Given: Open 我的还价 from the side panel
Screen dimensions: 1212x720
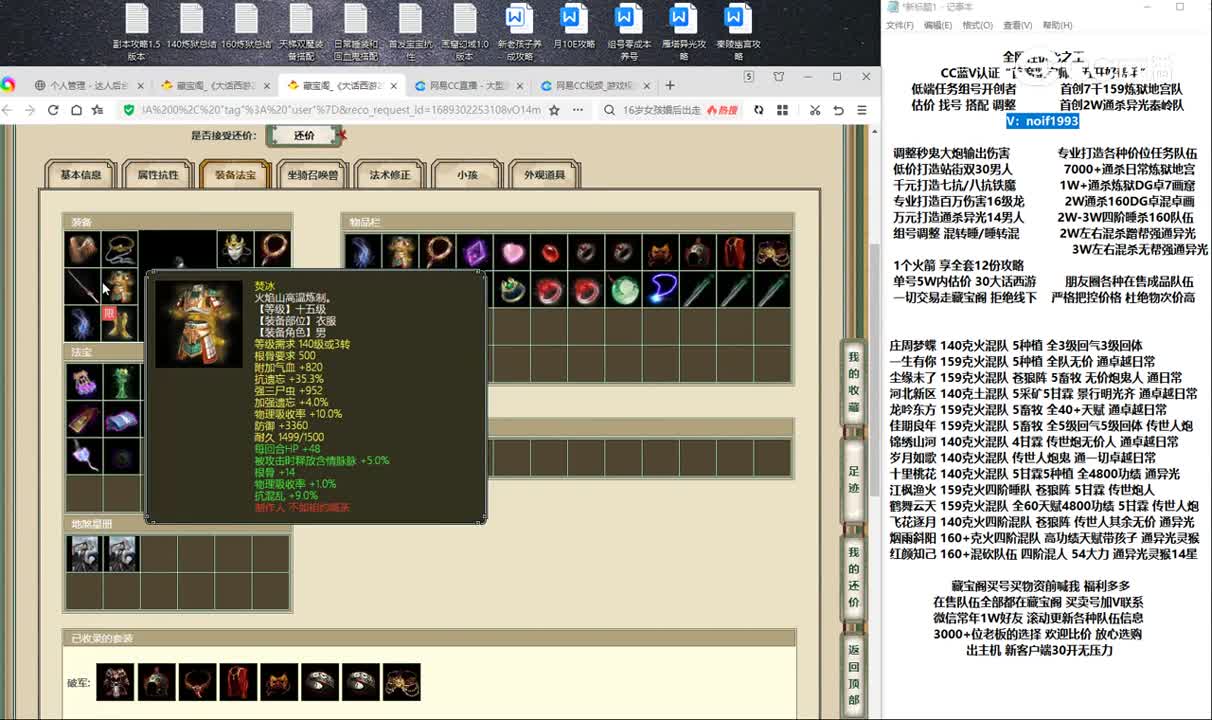Looking at the screenshot, I should (x=853, y=579).
